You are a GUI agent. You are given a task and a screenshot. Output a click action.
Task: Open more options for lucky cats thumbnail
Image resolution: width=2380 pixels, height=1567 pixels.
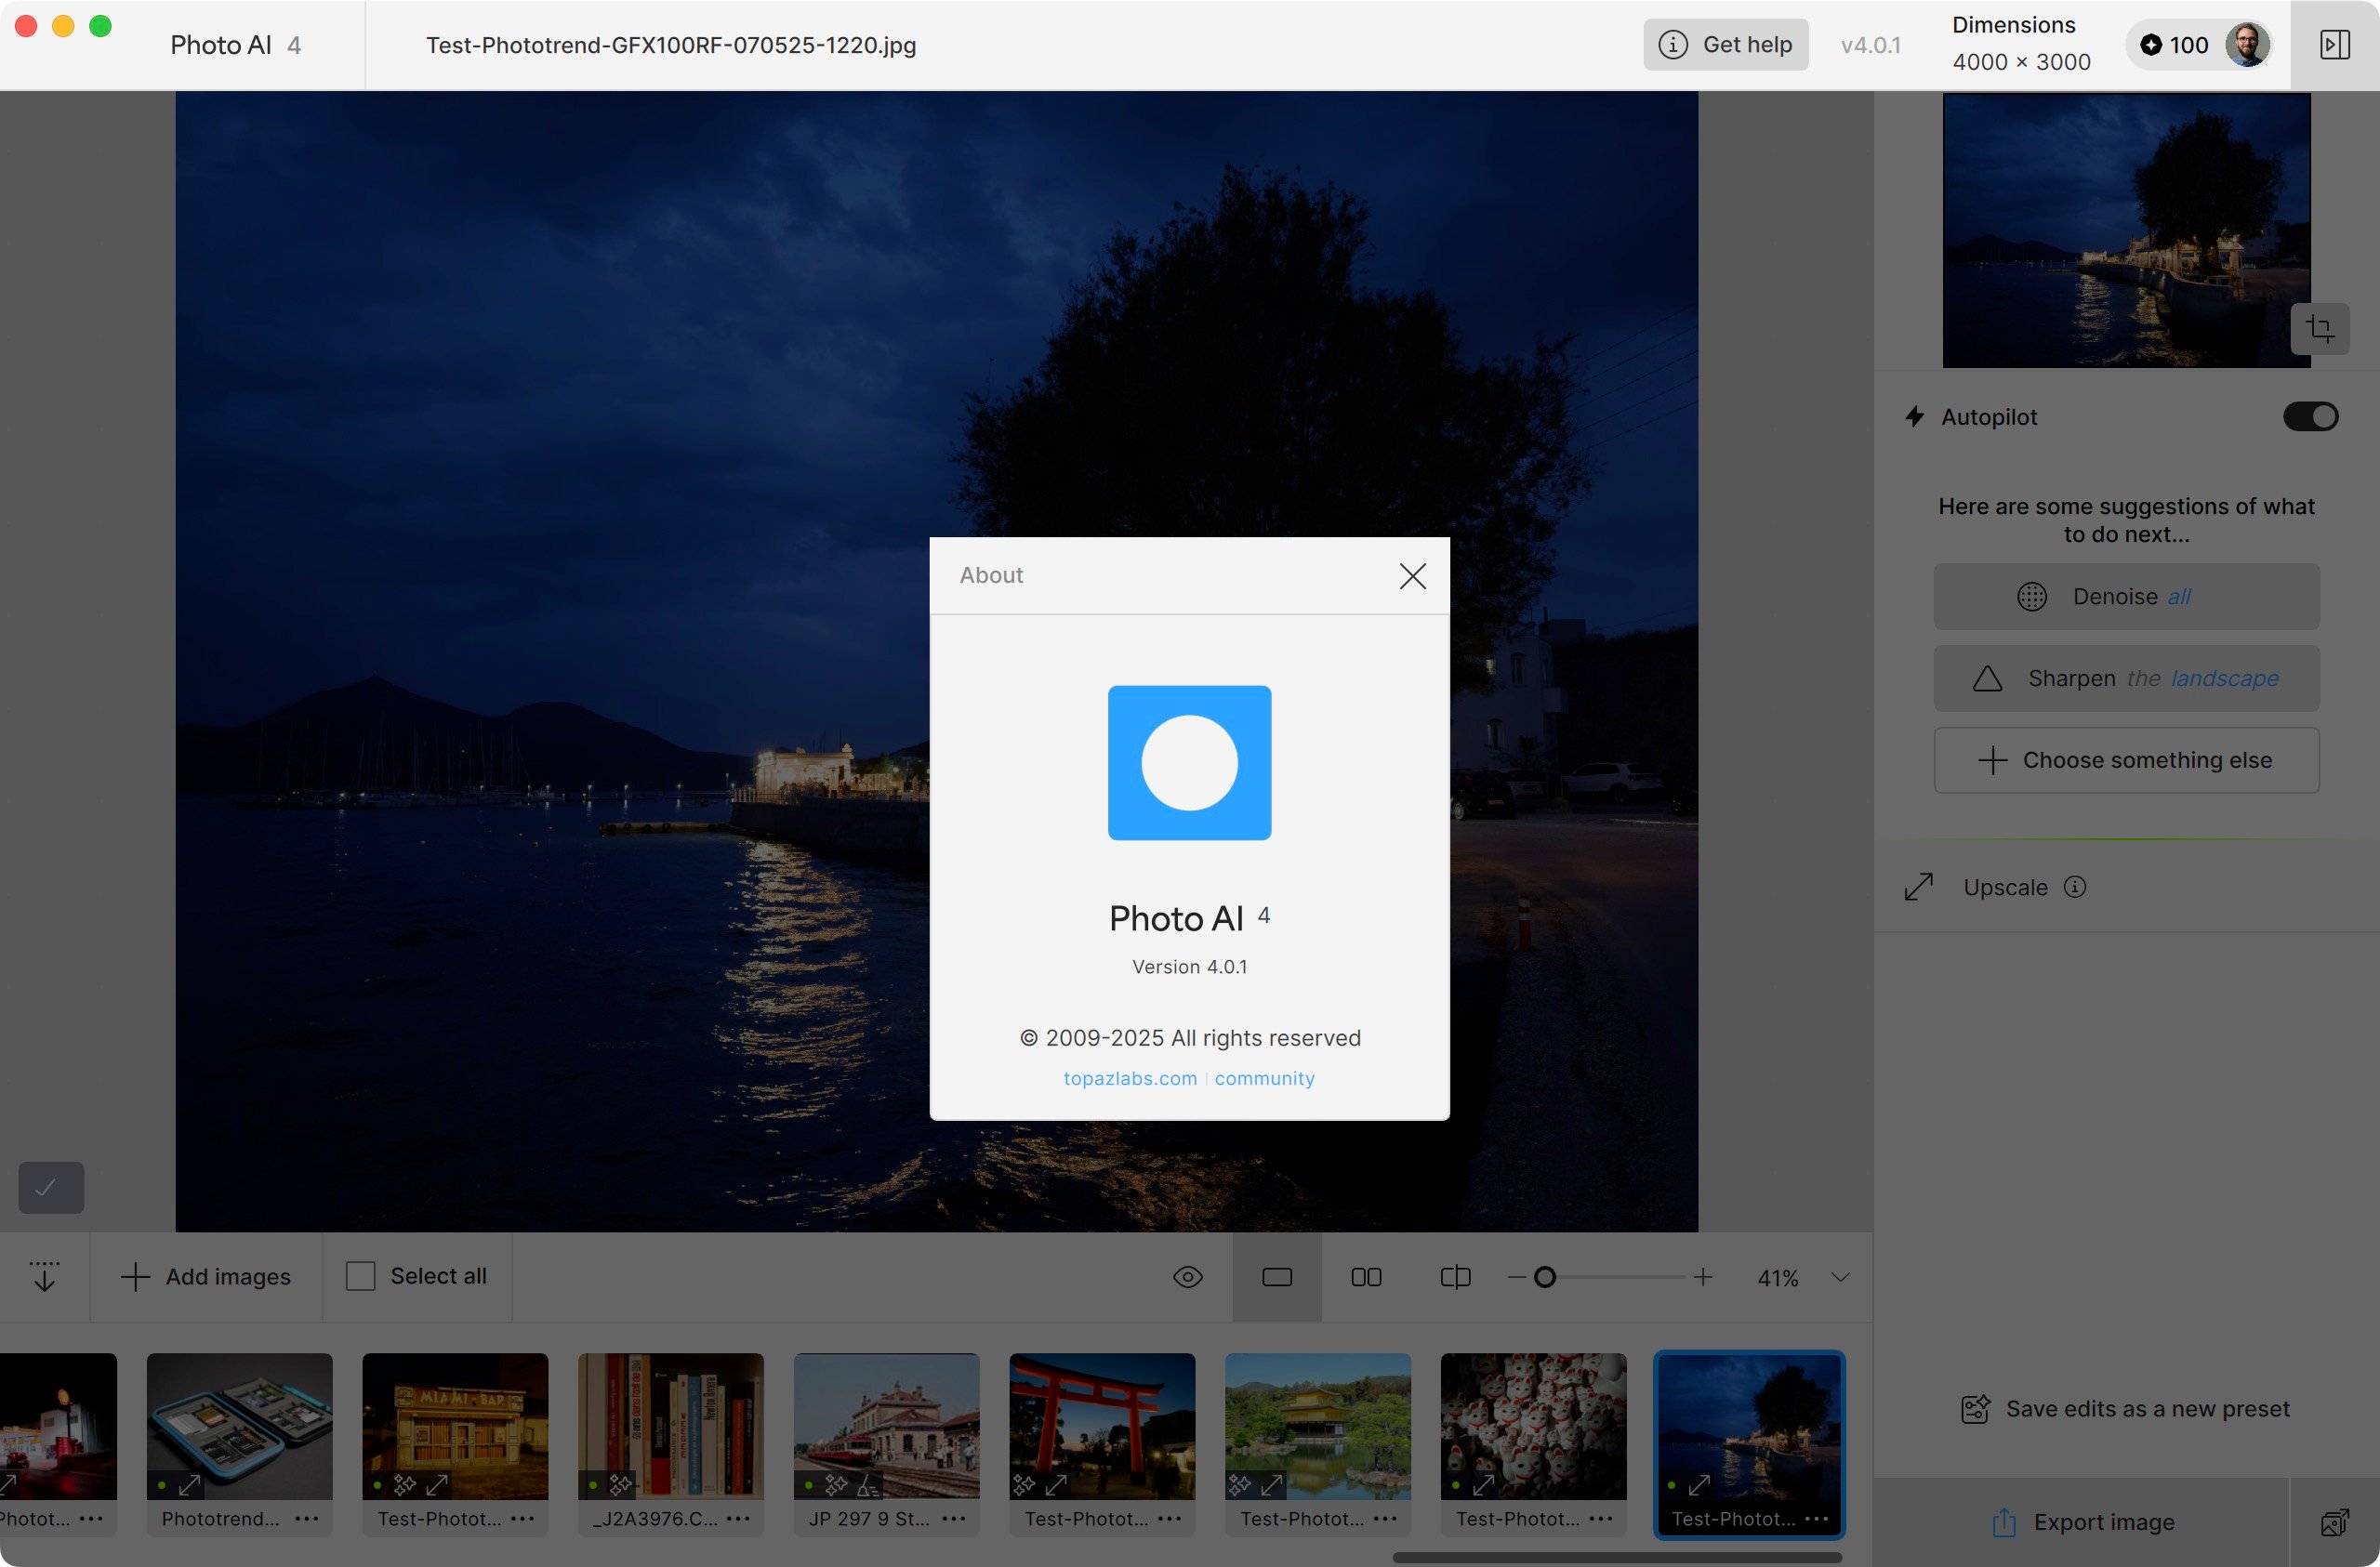1601,1519
